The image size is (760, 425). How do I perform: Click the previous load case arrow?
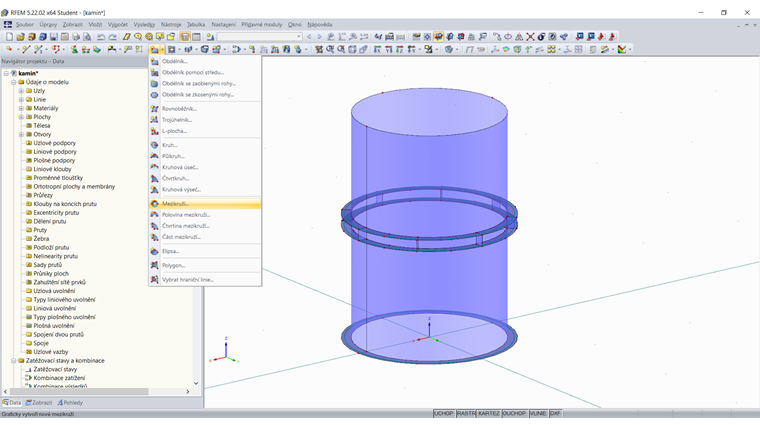(309, 37)
